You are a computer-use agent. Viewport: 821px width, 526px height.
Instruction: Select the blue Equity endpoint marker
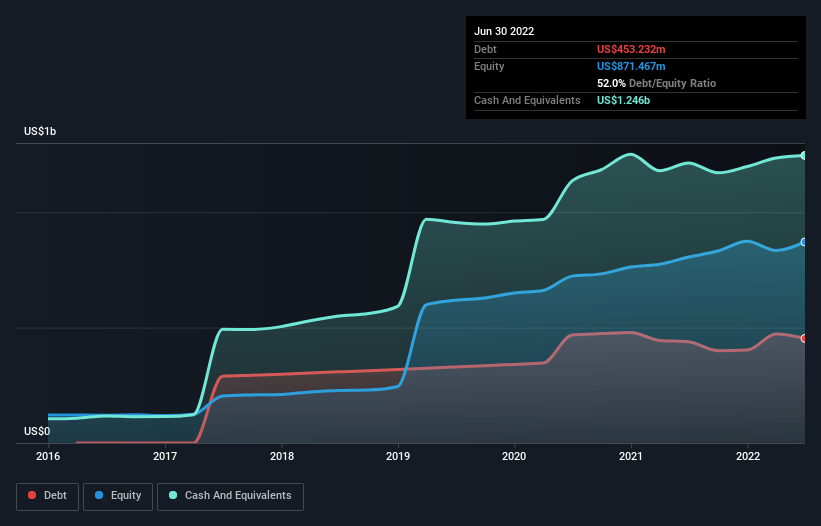pyautogui.click(x=804, y=242)
